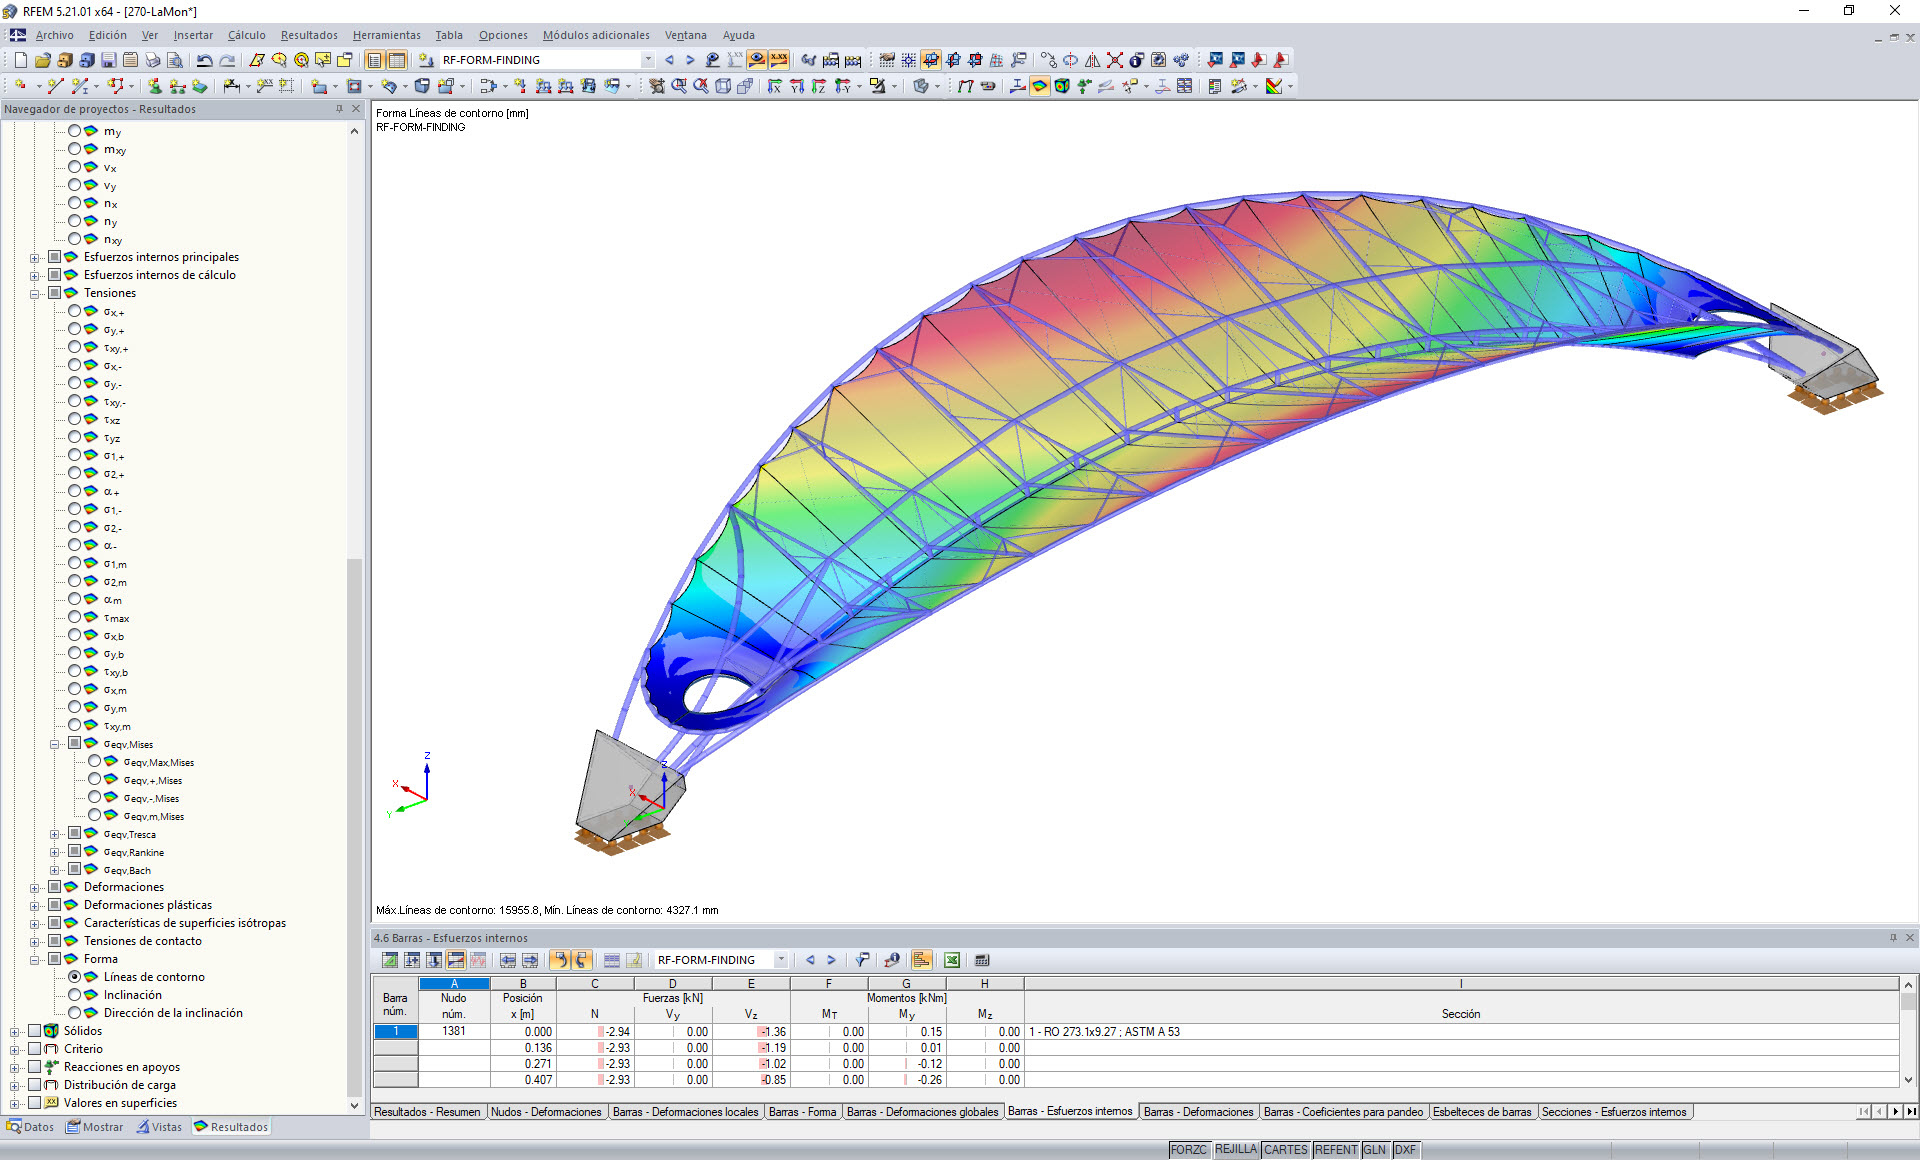Click the filter icon in table toolbar
Viewport: 1920px width, 1160px height.
point(862,960)
